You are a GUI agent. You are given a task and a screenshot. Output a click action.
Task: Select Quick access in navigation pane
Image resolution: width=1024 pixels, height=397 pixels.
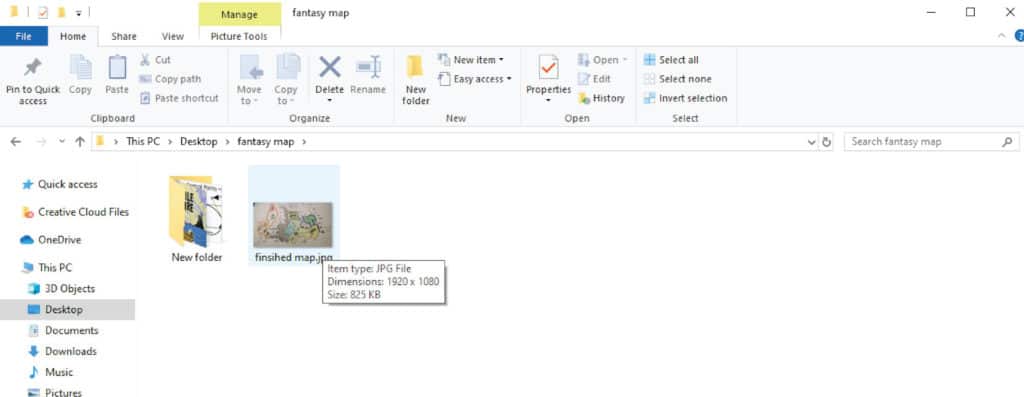tap(59, 185)
